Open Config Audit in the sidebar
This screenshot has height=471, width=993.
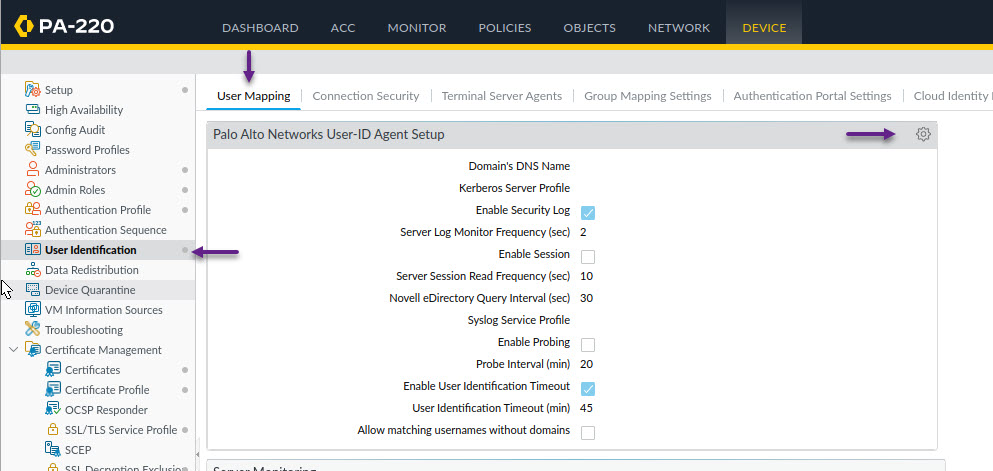75,130
